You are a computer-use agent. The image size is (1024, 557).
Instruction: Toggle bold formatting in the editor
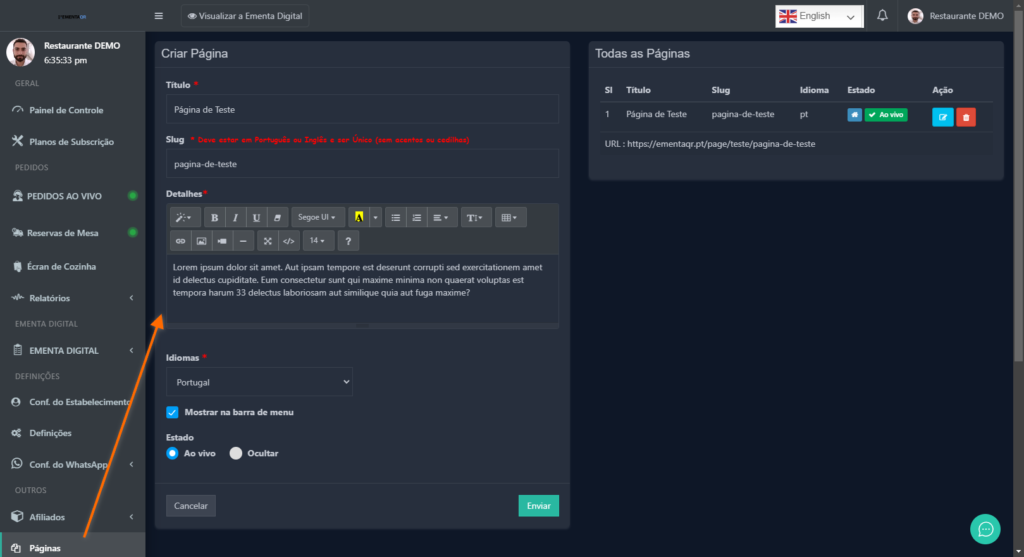pos(214,217)
